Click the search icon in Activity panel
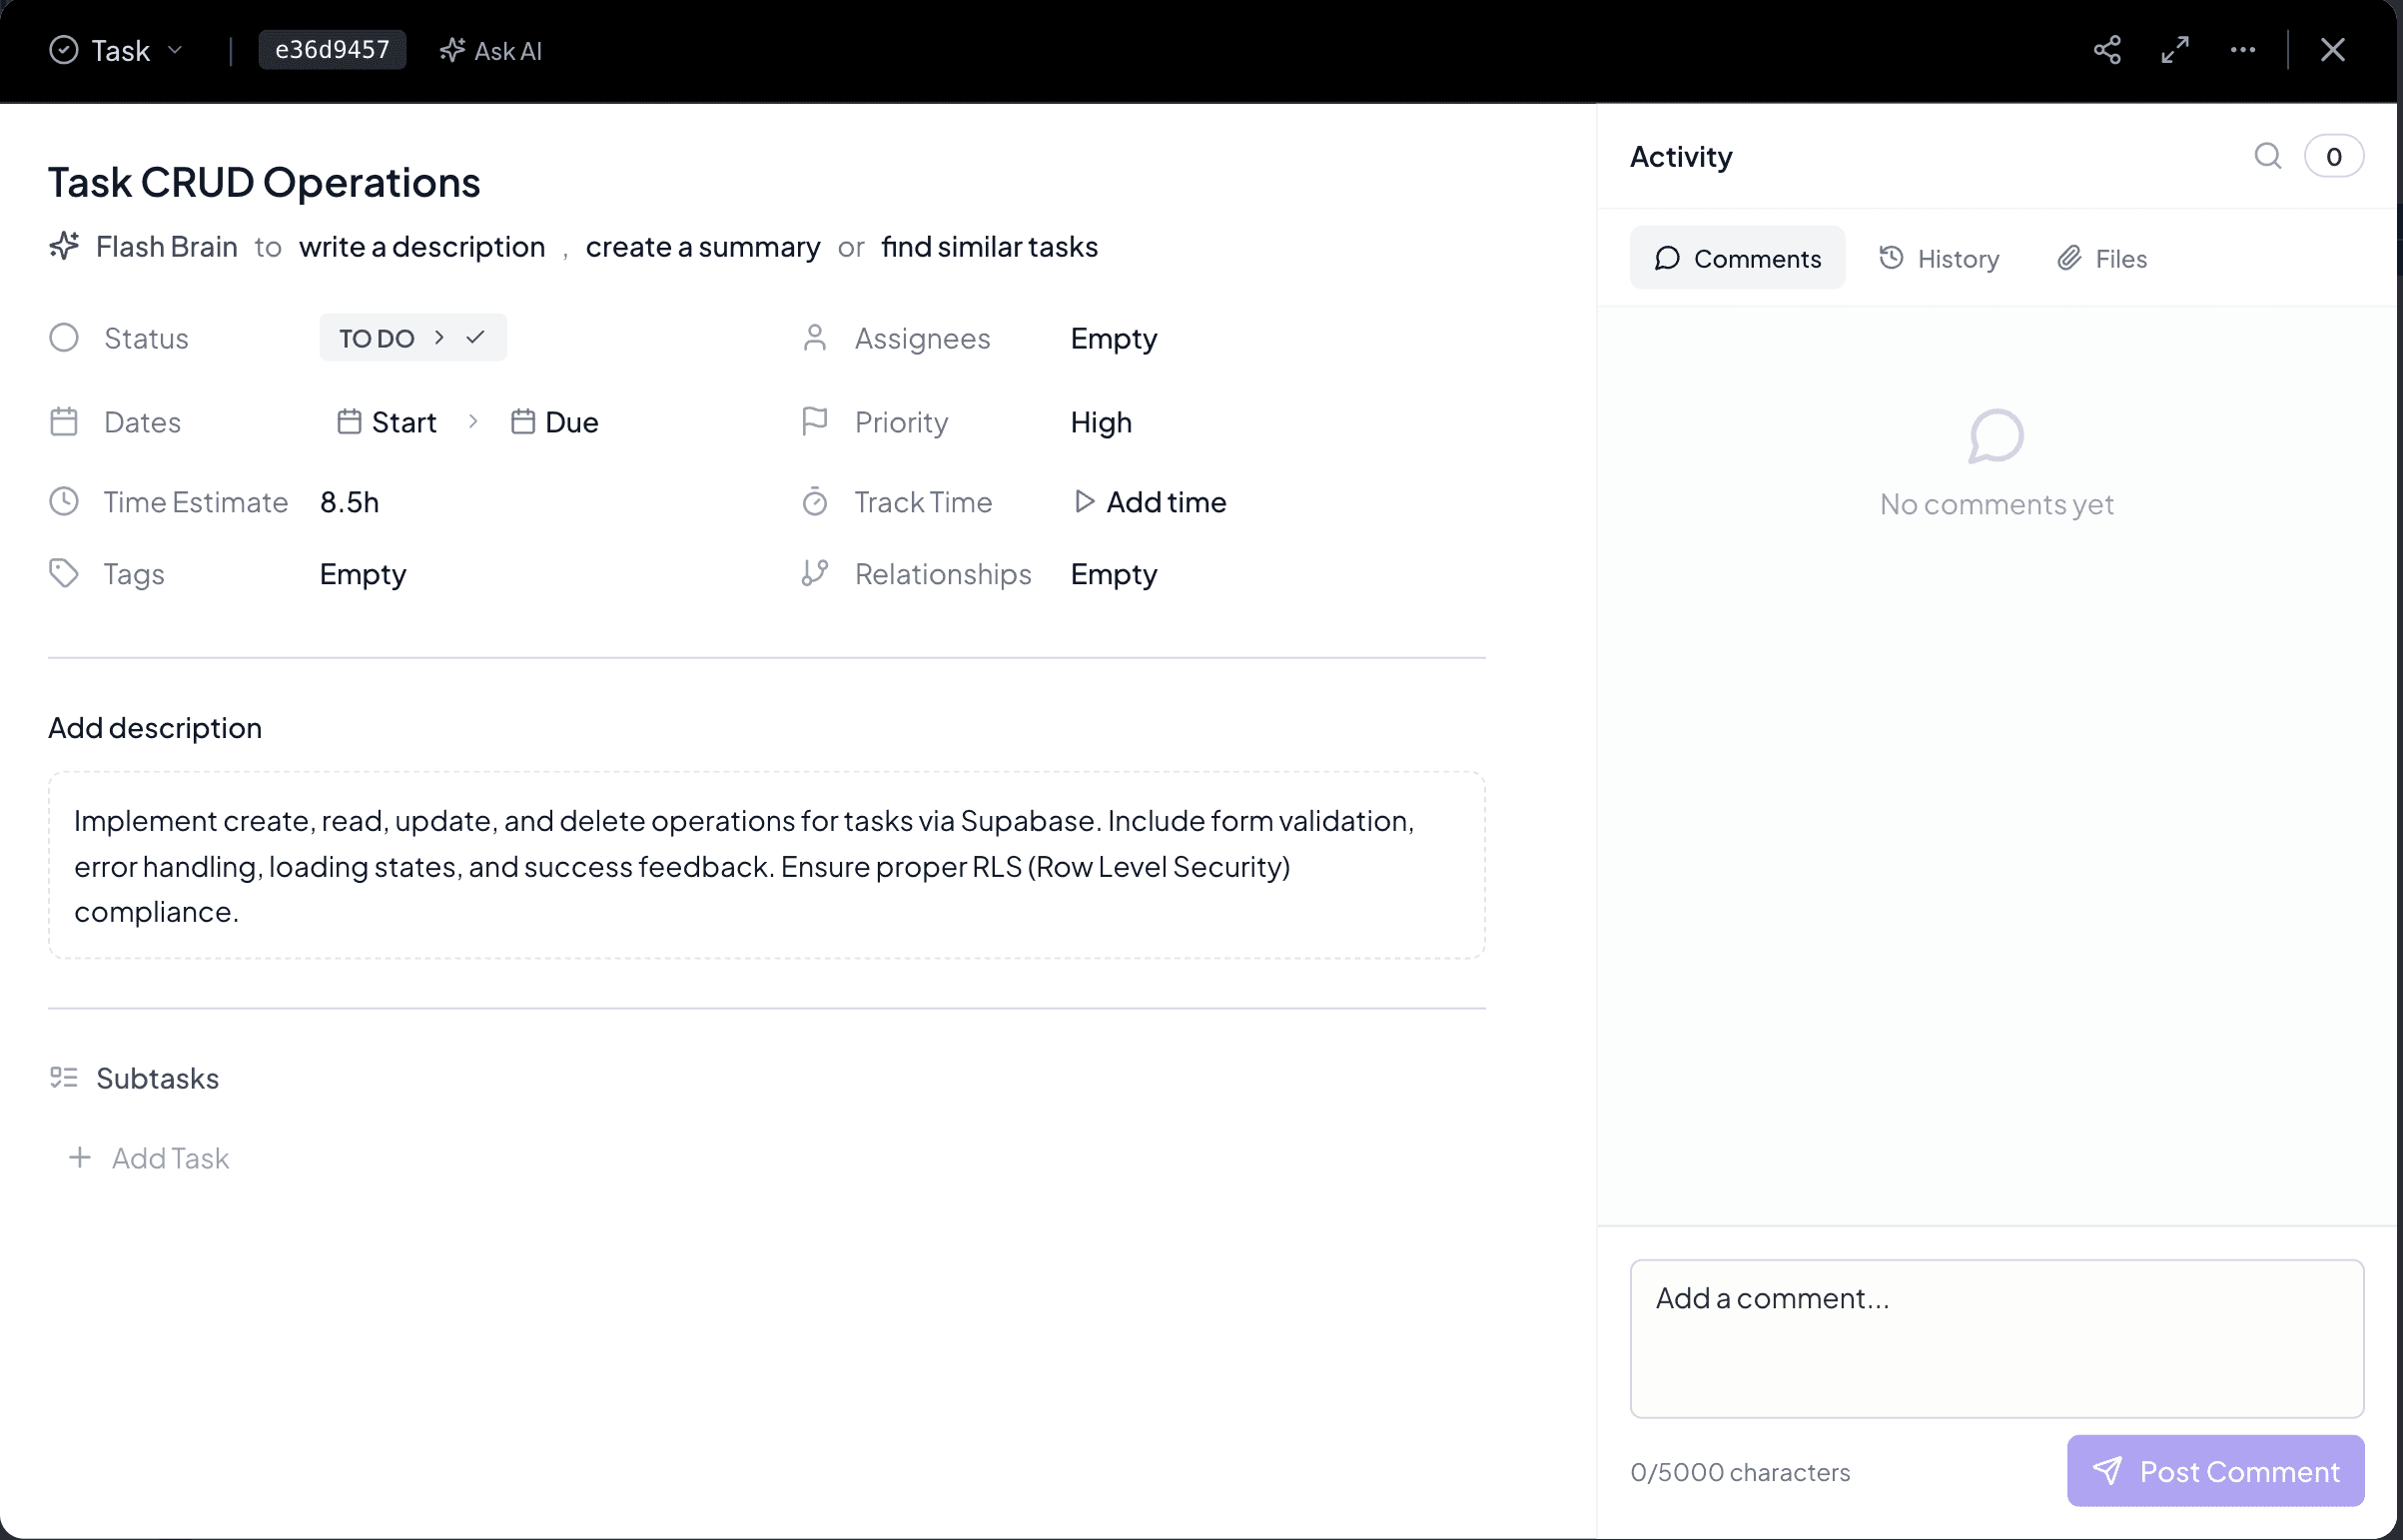Image resolution: width=2403 pixels, height=1540 pixels. (2267, 156)
